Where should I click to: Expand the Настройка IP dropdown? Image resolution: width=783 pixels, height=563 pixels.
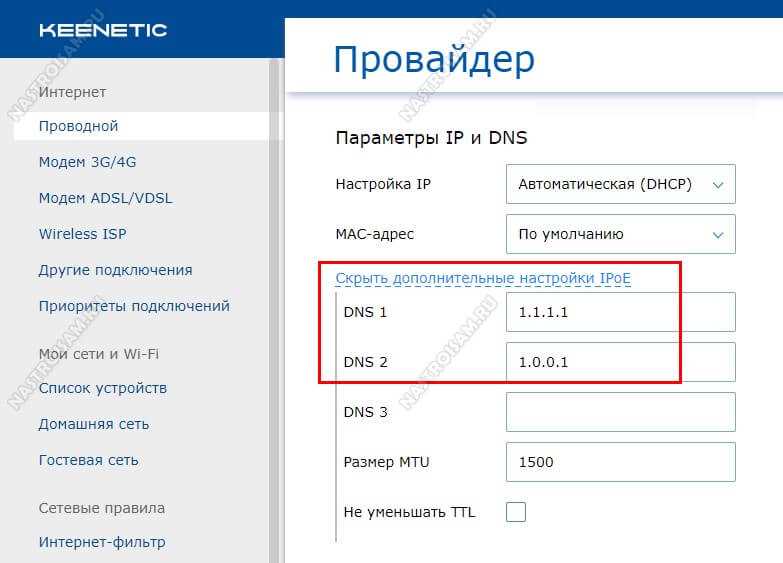point(621,184)
